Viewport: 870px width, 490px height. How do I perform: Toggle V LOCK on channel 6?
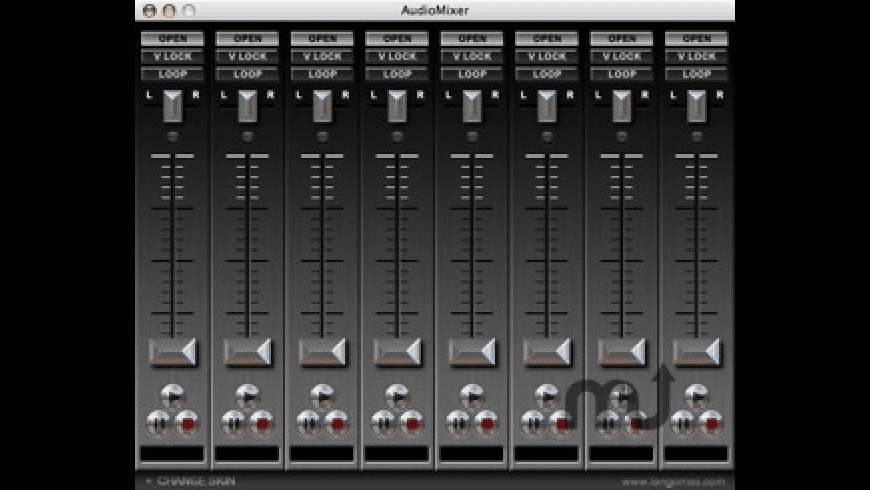click(547, 56)
